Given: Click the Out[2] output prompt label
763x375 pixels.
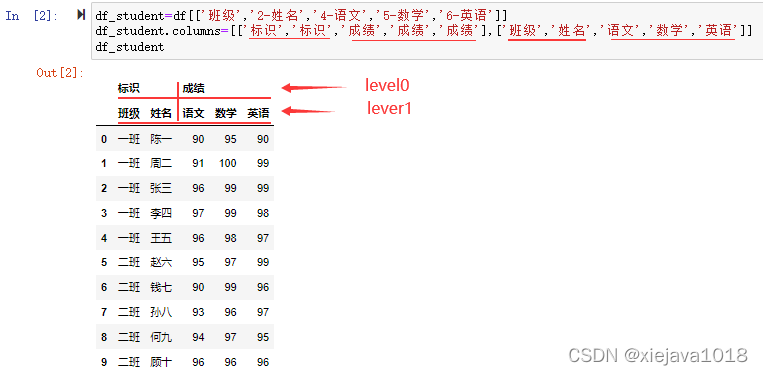Looking at the screenshot, I should point(60,73).
